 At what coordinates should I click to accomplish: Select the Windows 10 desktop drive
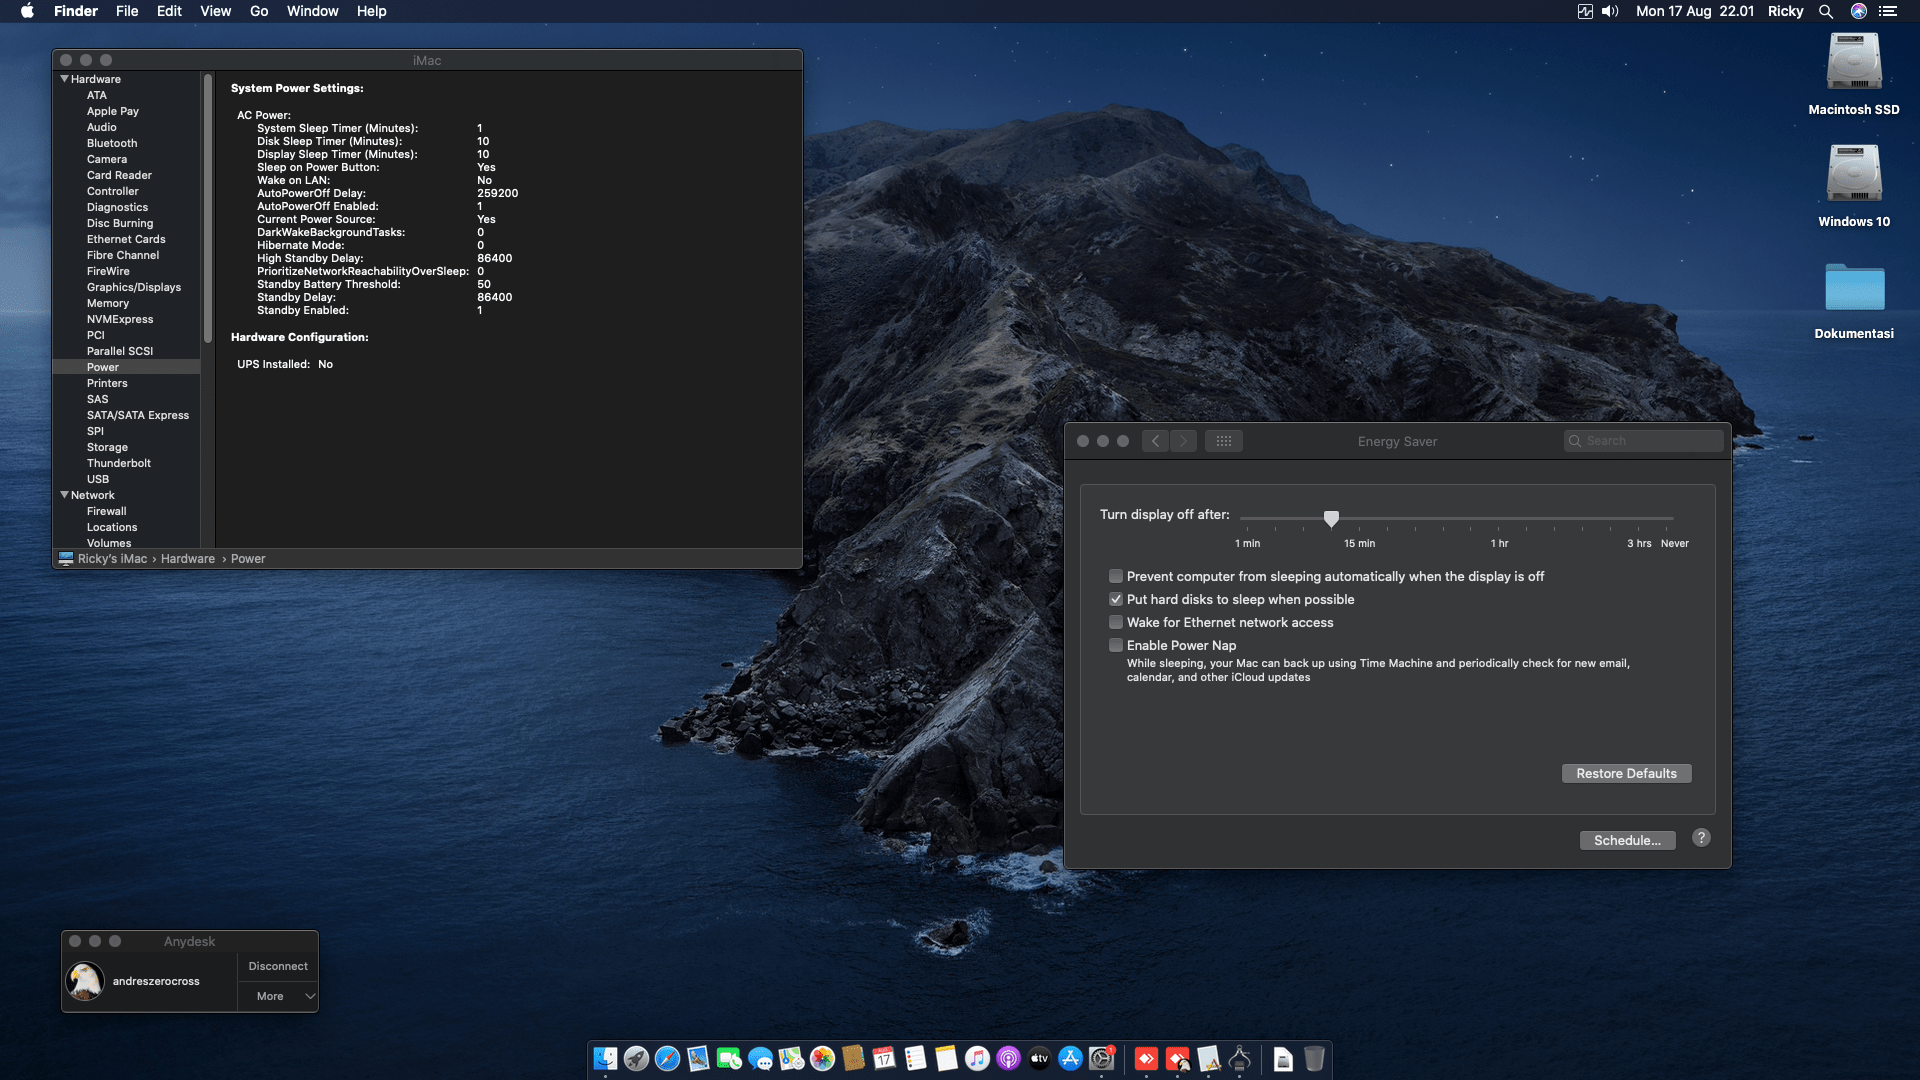1854,186
